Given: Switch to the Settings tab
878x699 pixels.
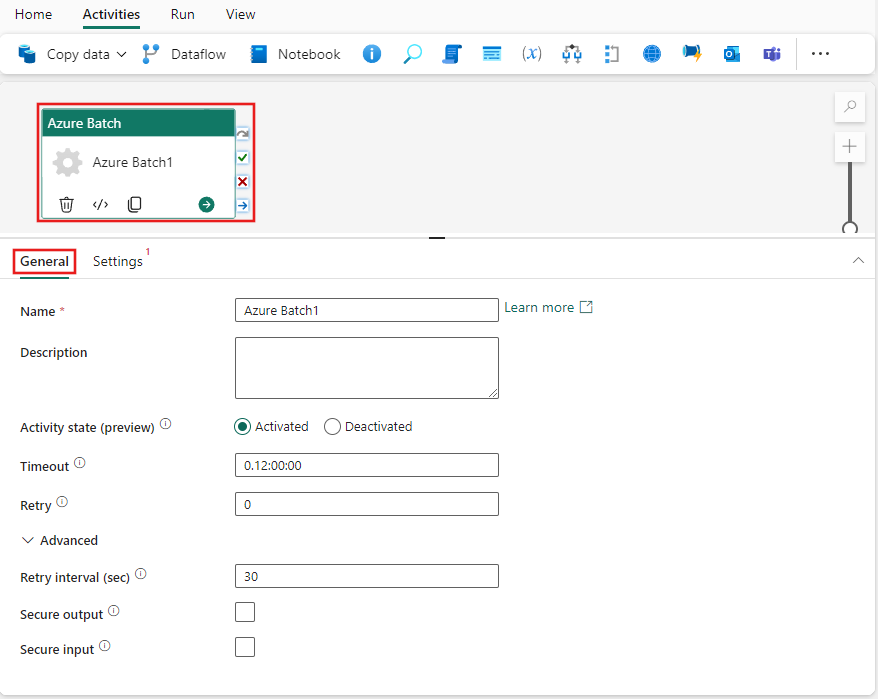Looking at the screenshot, I should [117, 261].
